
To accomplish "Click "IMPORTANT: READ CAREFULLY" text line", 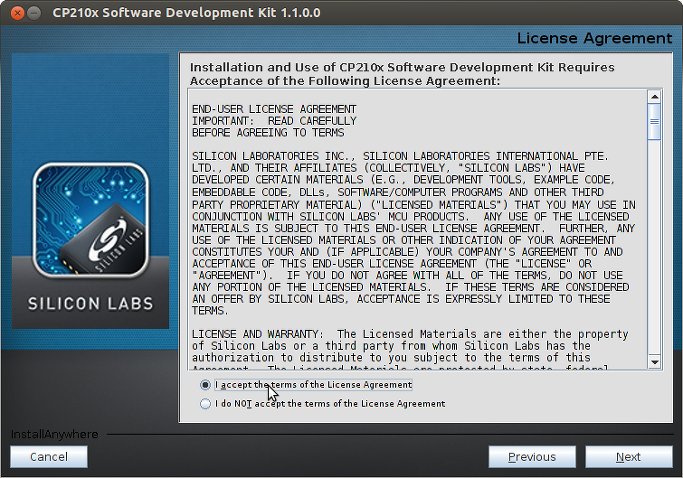I will tap(274, 121).
